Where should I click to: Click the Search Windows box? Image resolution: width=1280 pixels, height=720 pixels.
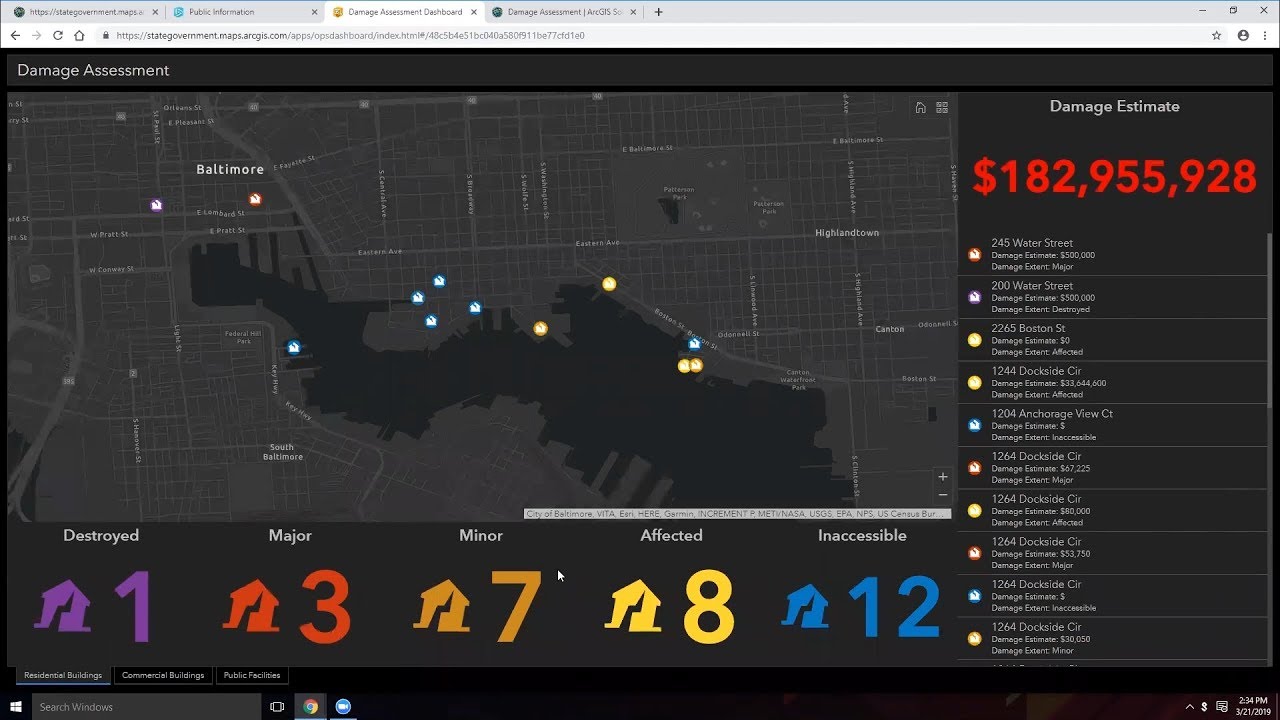pos(146,706)
